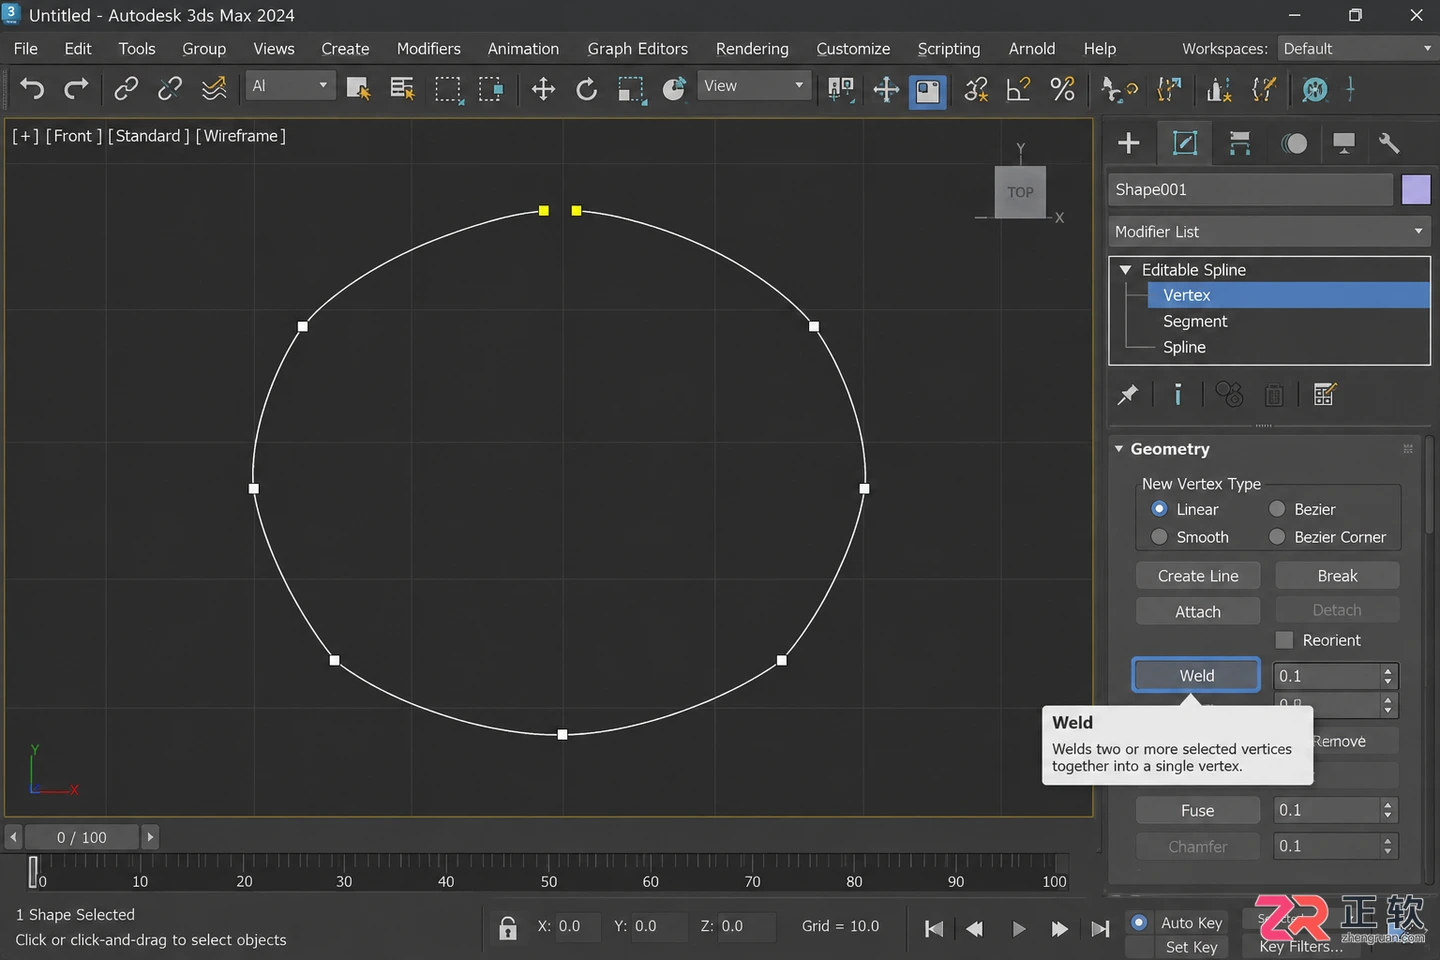This screenshot has height=960, width=1440.
Task: Open the Scripting menu
Action: tap(949, 49)
